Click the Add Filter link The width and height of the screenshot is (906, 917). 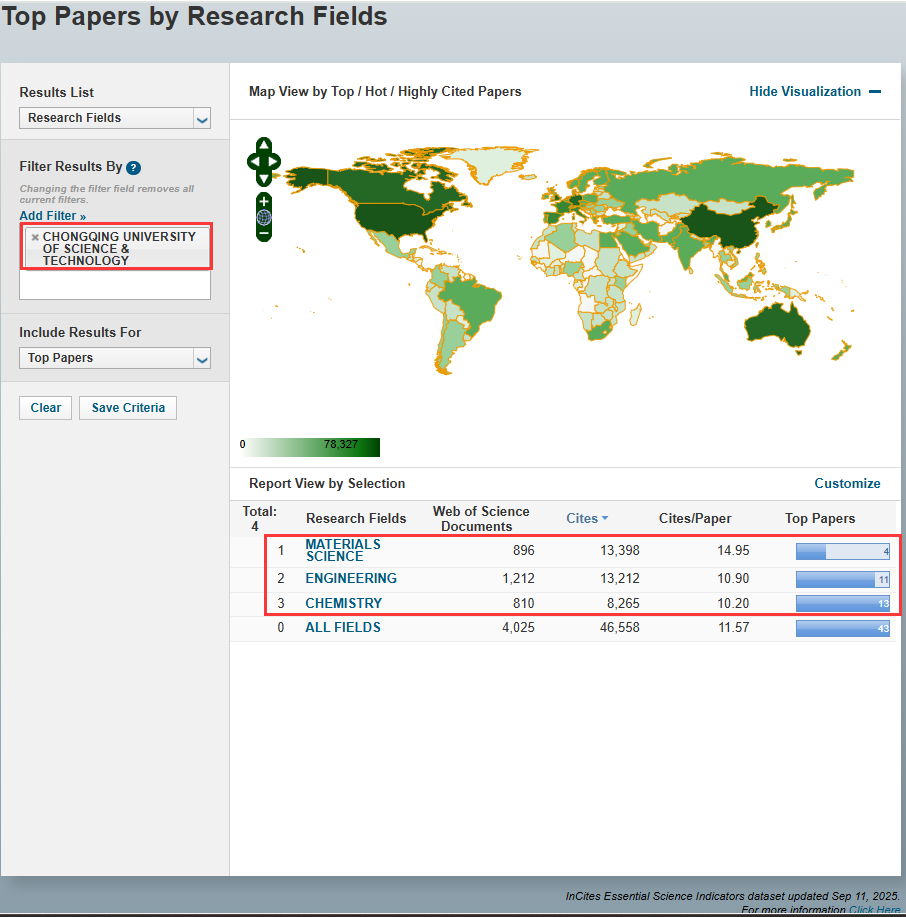pyautogui.click(x=52, y=216)
